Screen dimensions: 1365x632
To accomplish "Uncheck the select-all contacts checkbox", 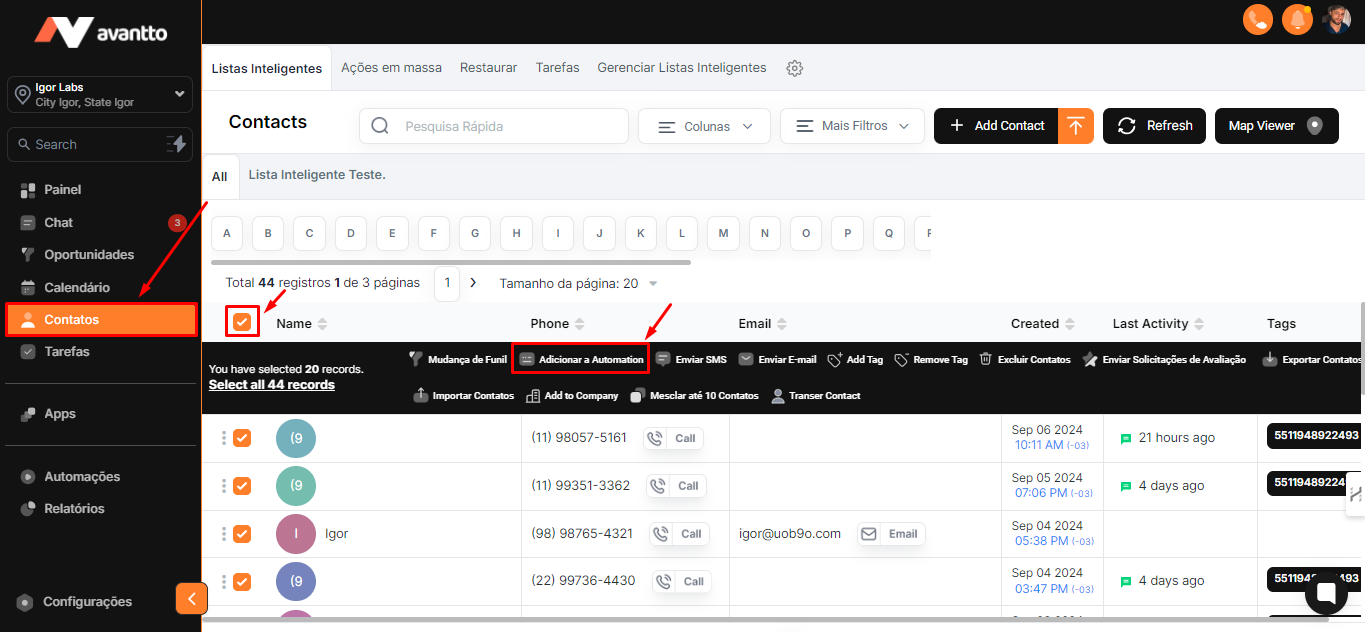I will coord(242,322).
